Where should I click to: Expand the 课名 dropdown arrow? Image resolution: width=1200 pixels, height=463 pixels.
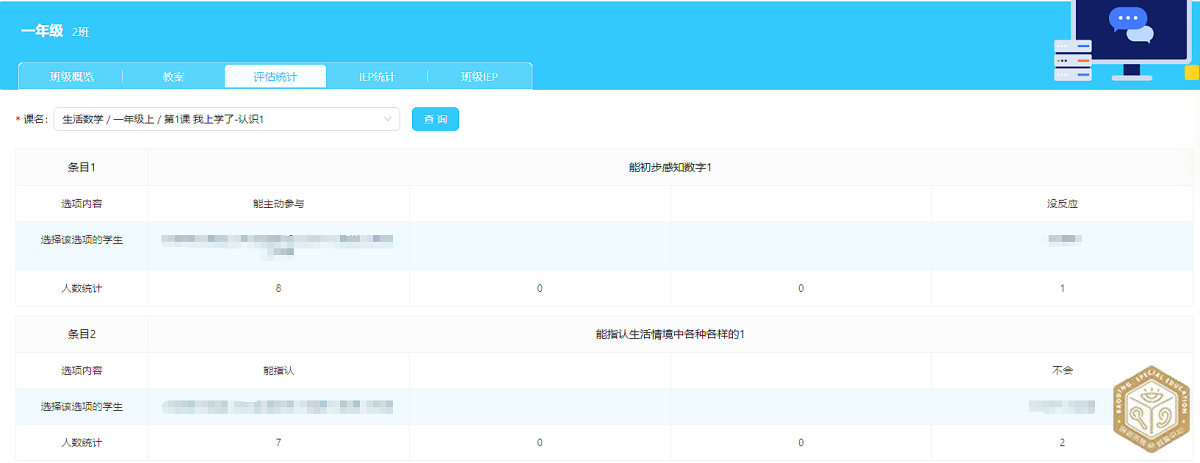388,120
